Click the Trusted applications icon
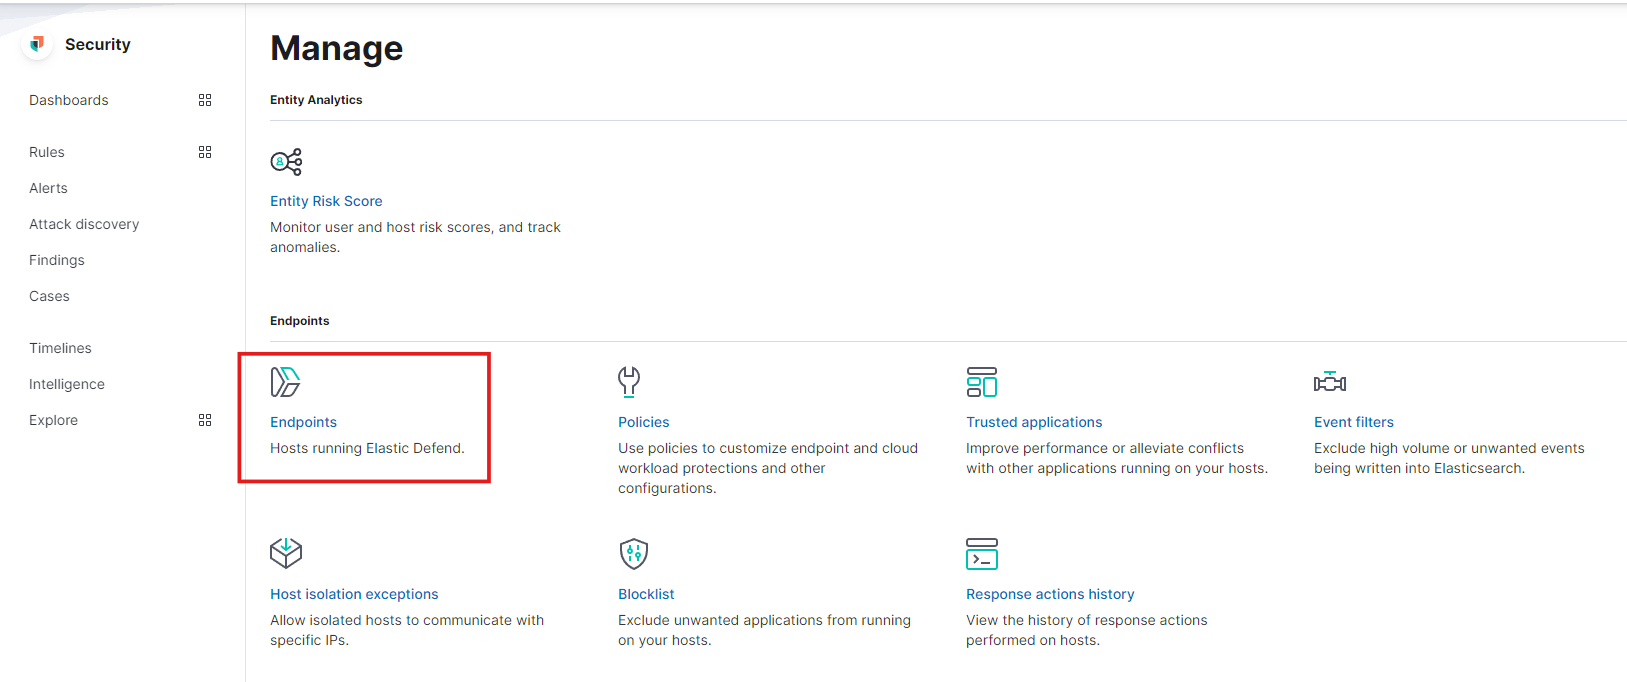Viewport: 1627px width, 682px height. click(x=982, y=382)
